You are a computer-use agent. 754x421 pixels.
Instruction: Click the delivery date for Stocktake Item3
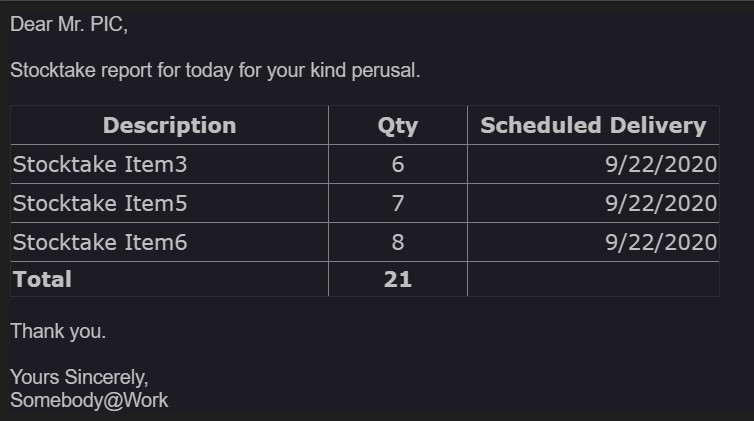[661, 164]
